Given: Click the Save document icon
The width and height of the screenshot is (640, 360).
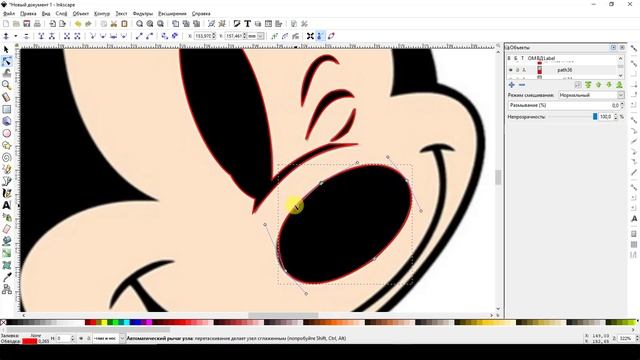Looking at the screenshot, I should coord(27,24).
